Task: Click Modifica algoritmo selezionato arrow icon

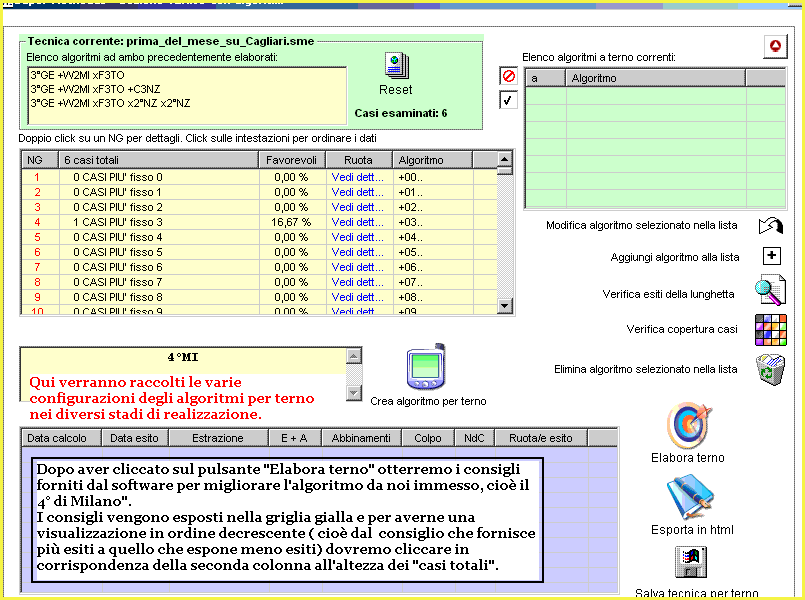Action: pos(771,225)
